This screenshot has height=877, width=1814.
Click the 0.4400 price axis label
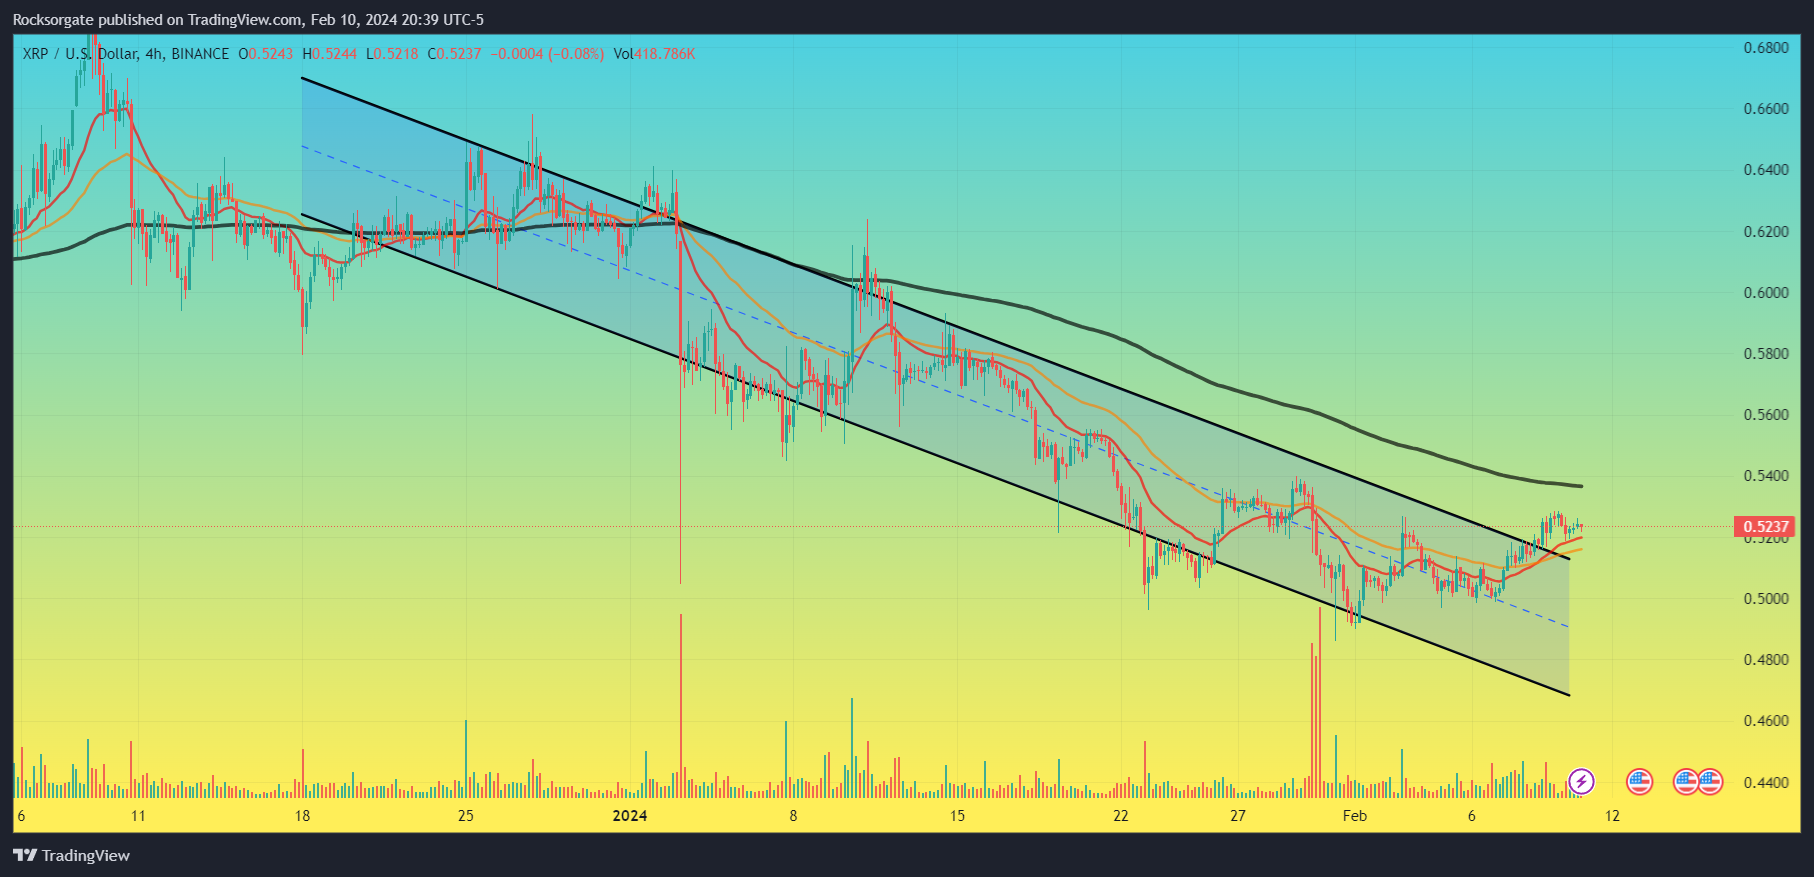click(1766, 783)
